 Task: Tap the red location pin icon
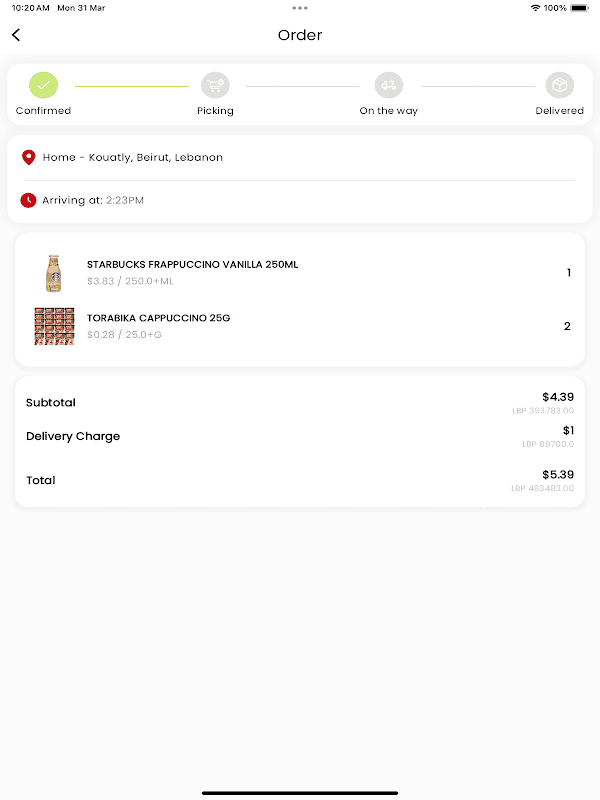click(29, 157)
